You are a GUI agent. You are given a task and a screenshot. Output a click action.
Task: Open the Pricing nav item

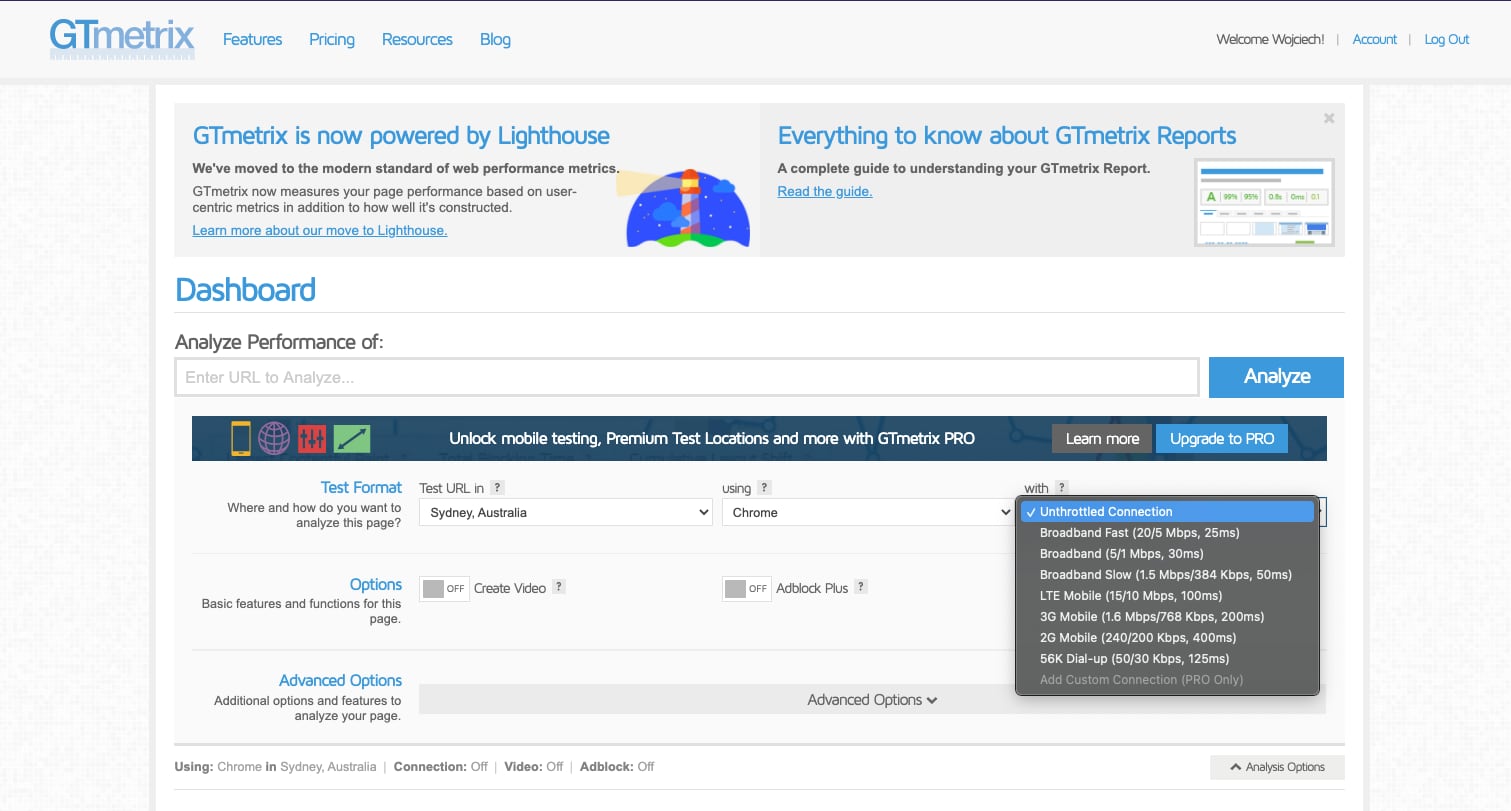(332, 39)
